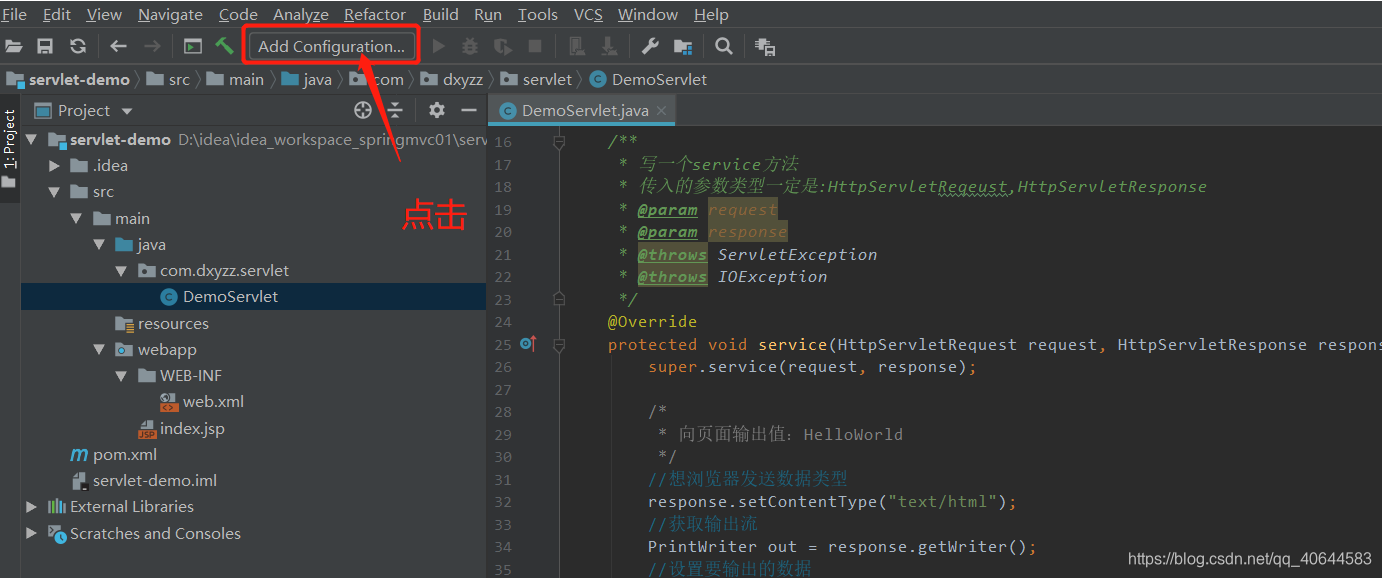Click the Synchronize refresh icon
Image resolution: width=1382 pixels, height=578 pixels.
77,46
